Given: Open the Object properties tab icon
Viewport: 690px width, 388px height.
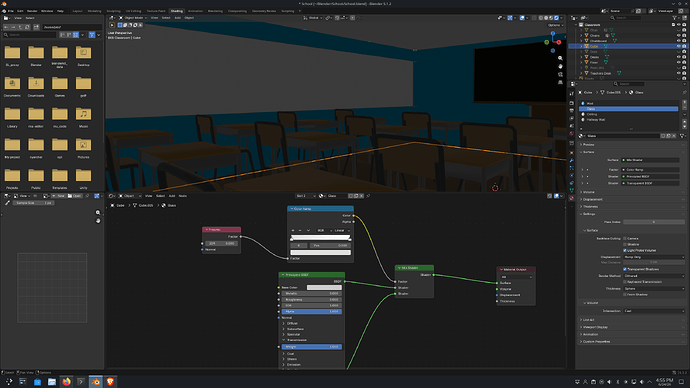Looking at the screenshot, I should click(572, 153).
